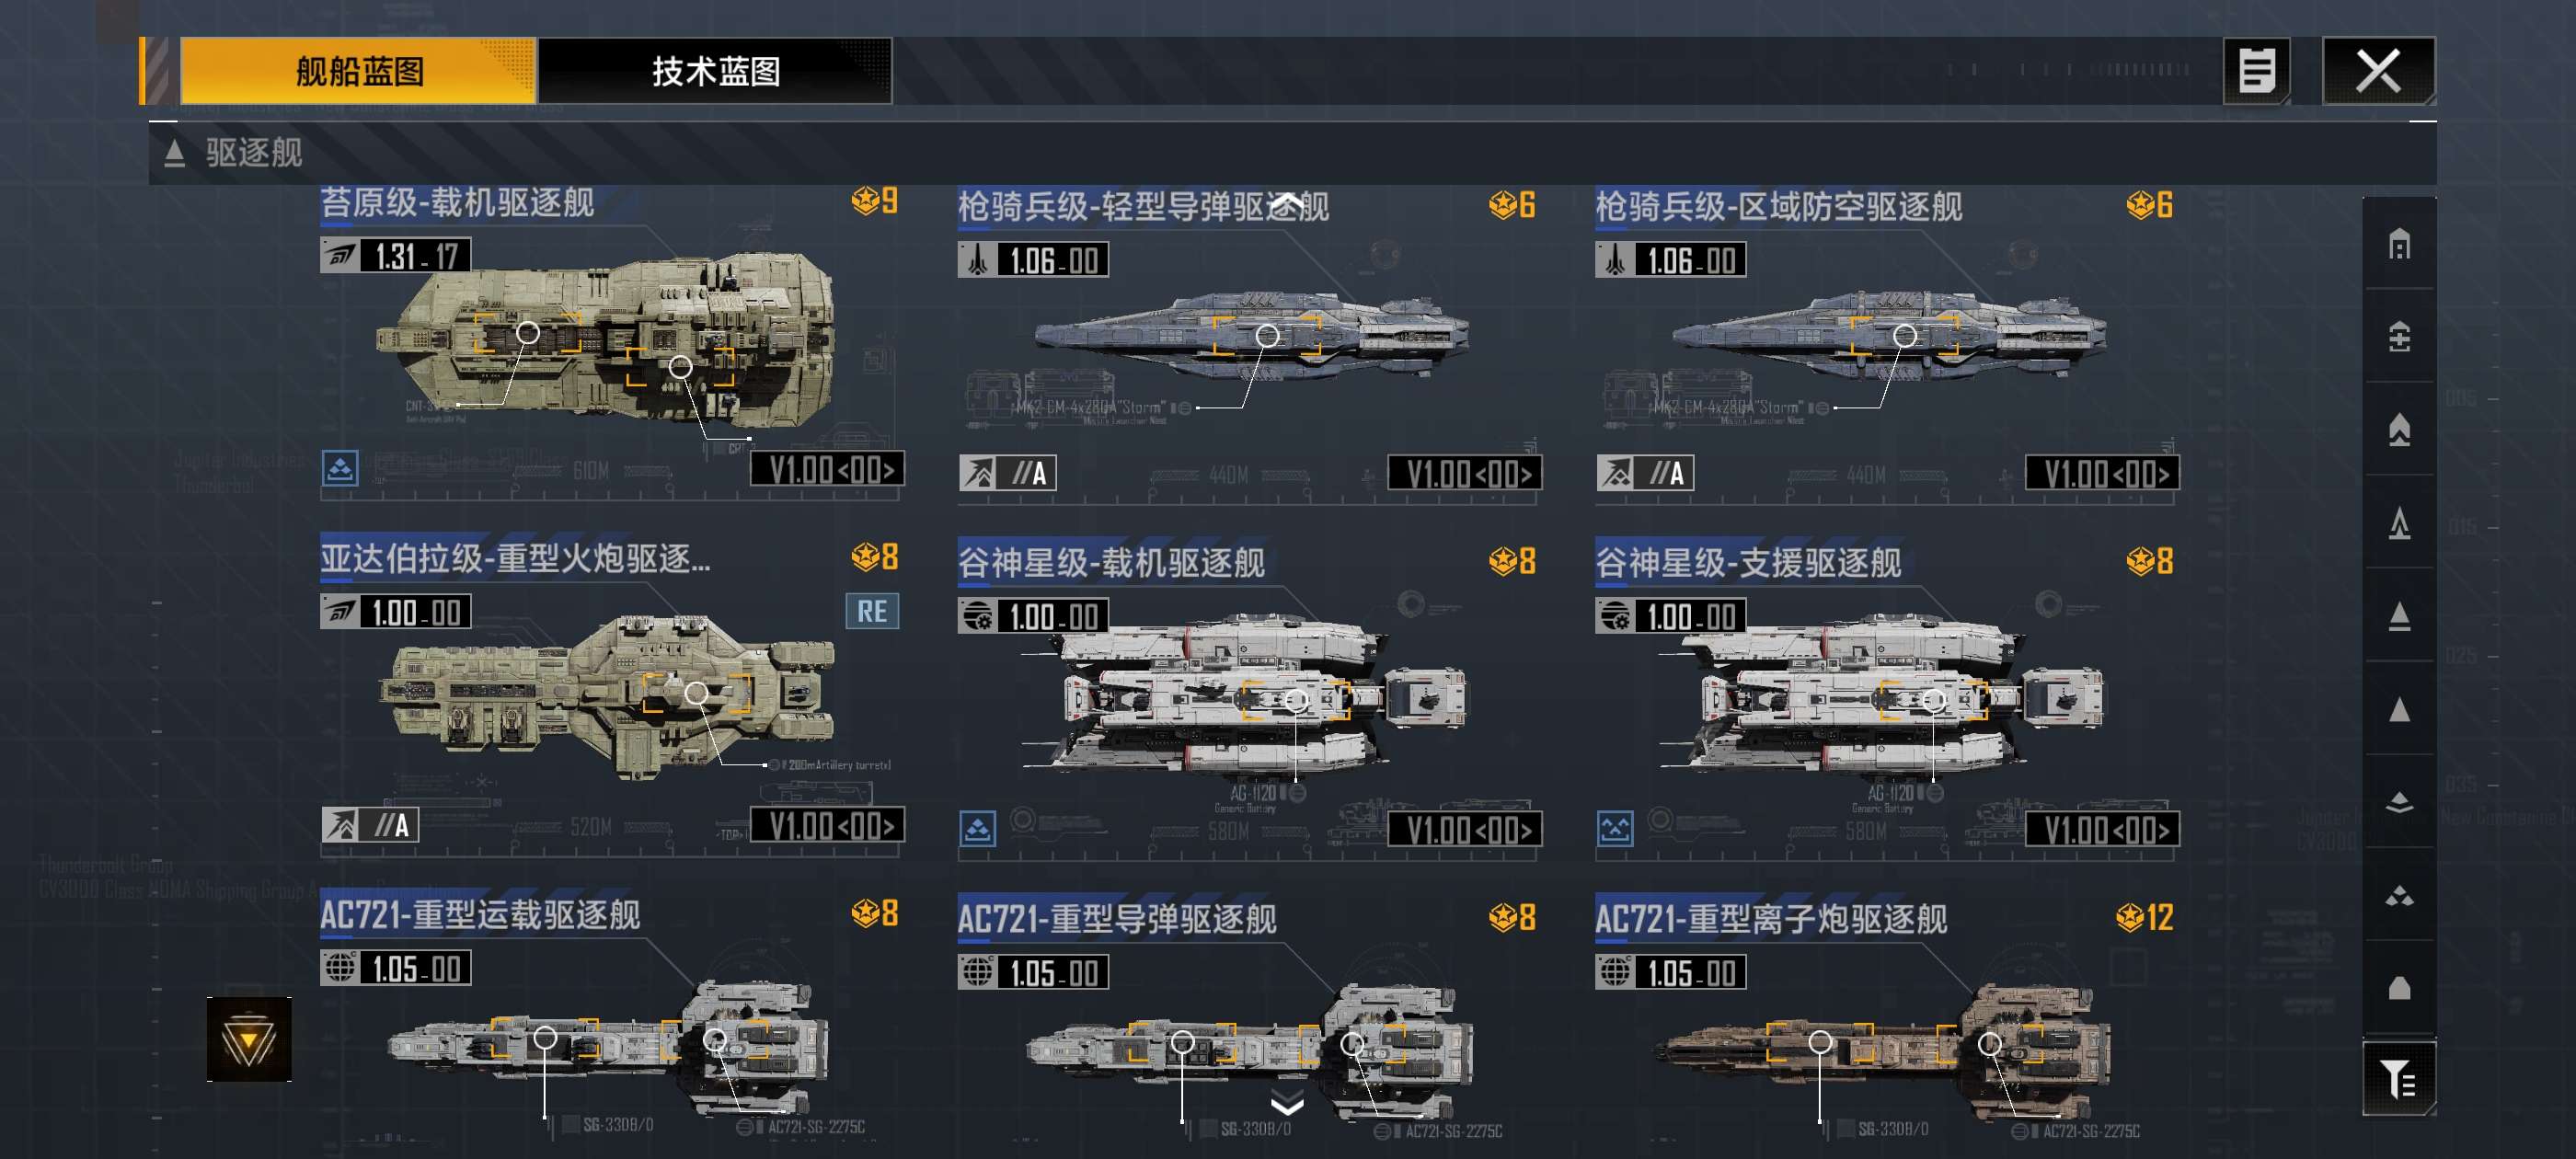Click the top ship-class icon in the sidebar
Image resolution: width=2576 pixels, height=1159 pixels.
[x=2398, y=243]
